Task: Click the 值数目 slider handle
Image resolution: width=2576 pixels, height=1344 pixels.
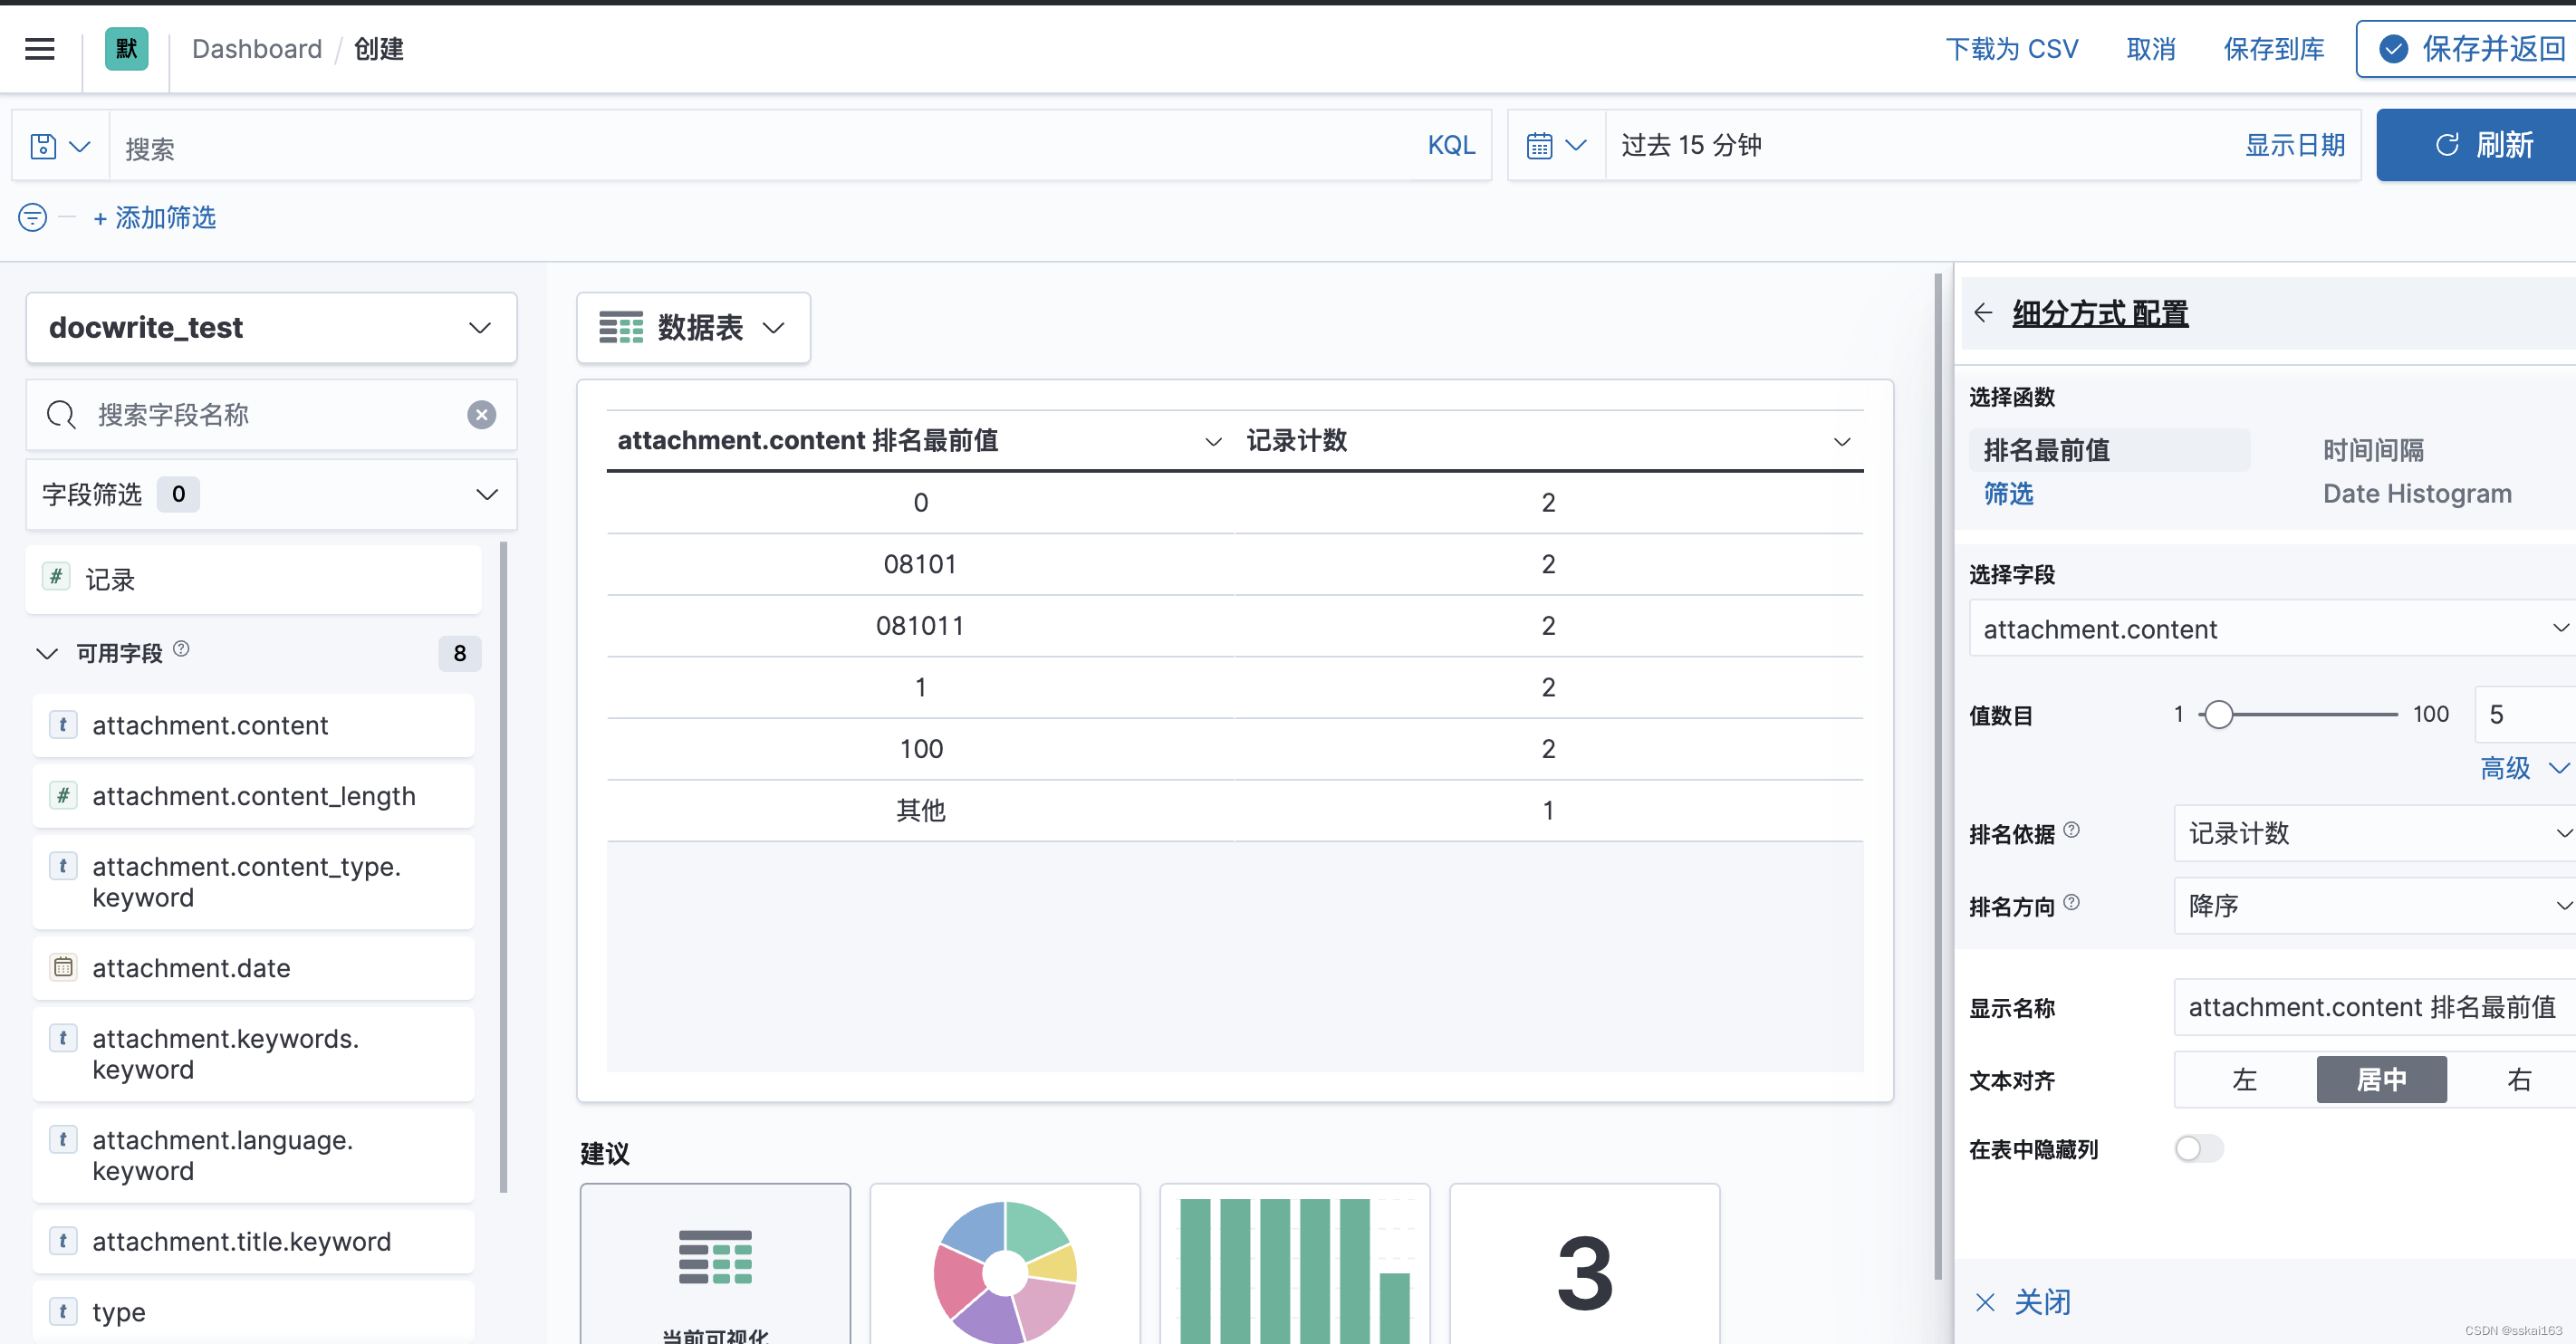Action: tap(2219, 715)
